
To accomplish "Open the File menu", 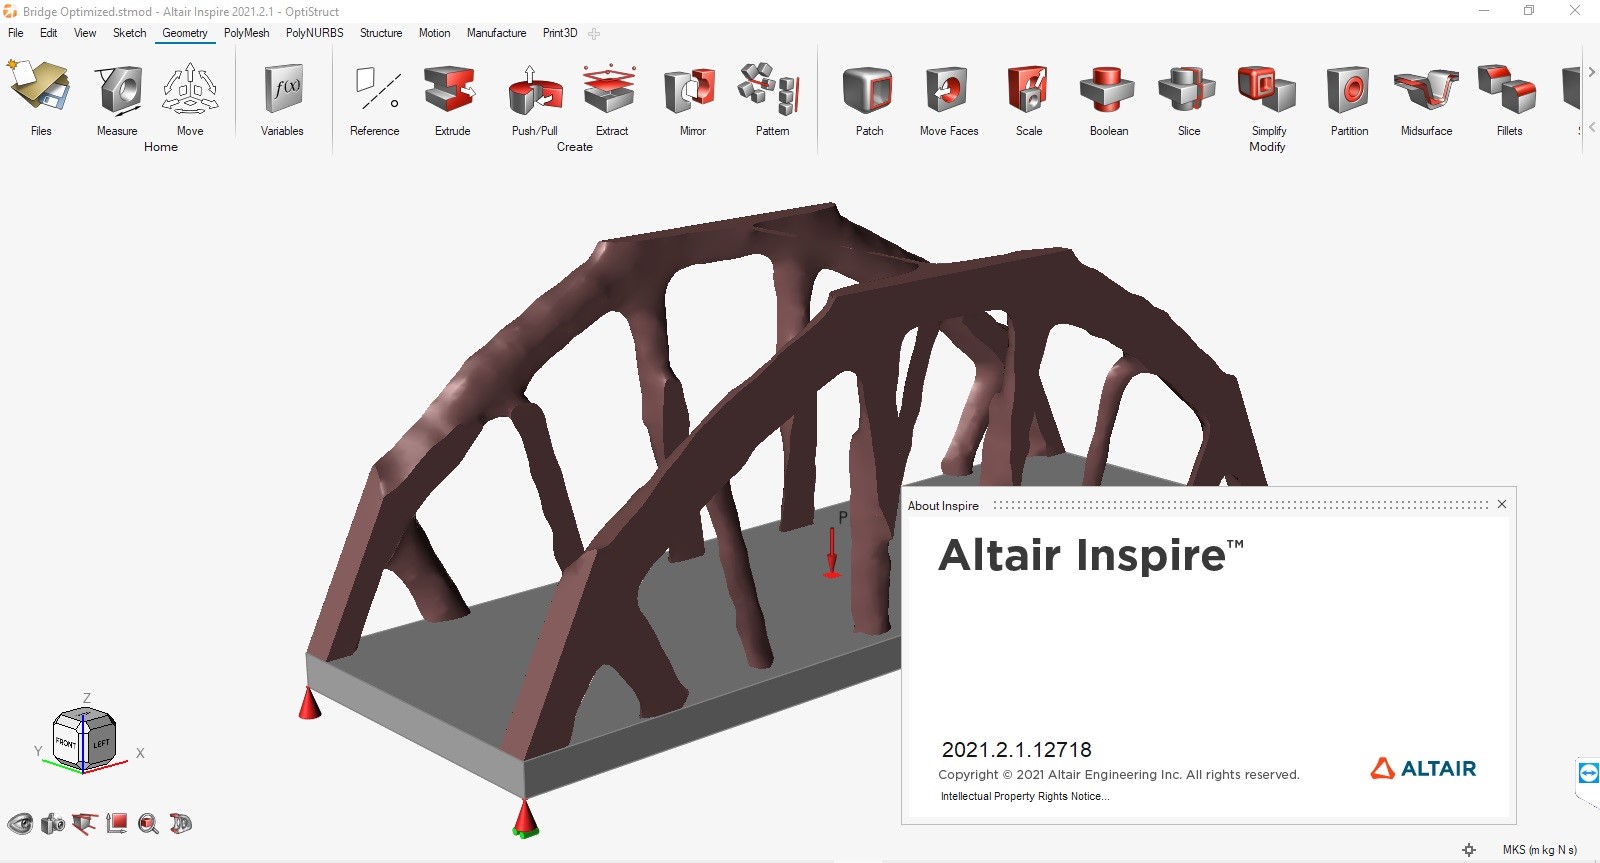I will pyautogui.click(x=16, y=33).
